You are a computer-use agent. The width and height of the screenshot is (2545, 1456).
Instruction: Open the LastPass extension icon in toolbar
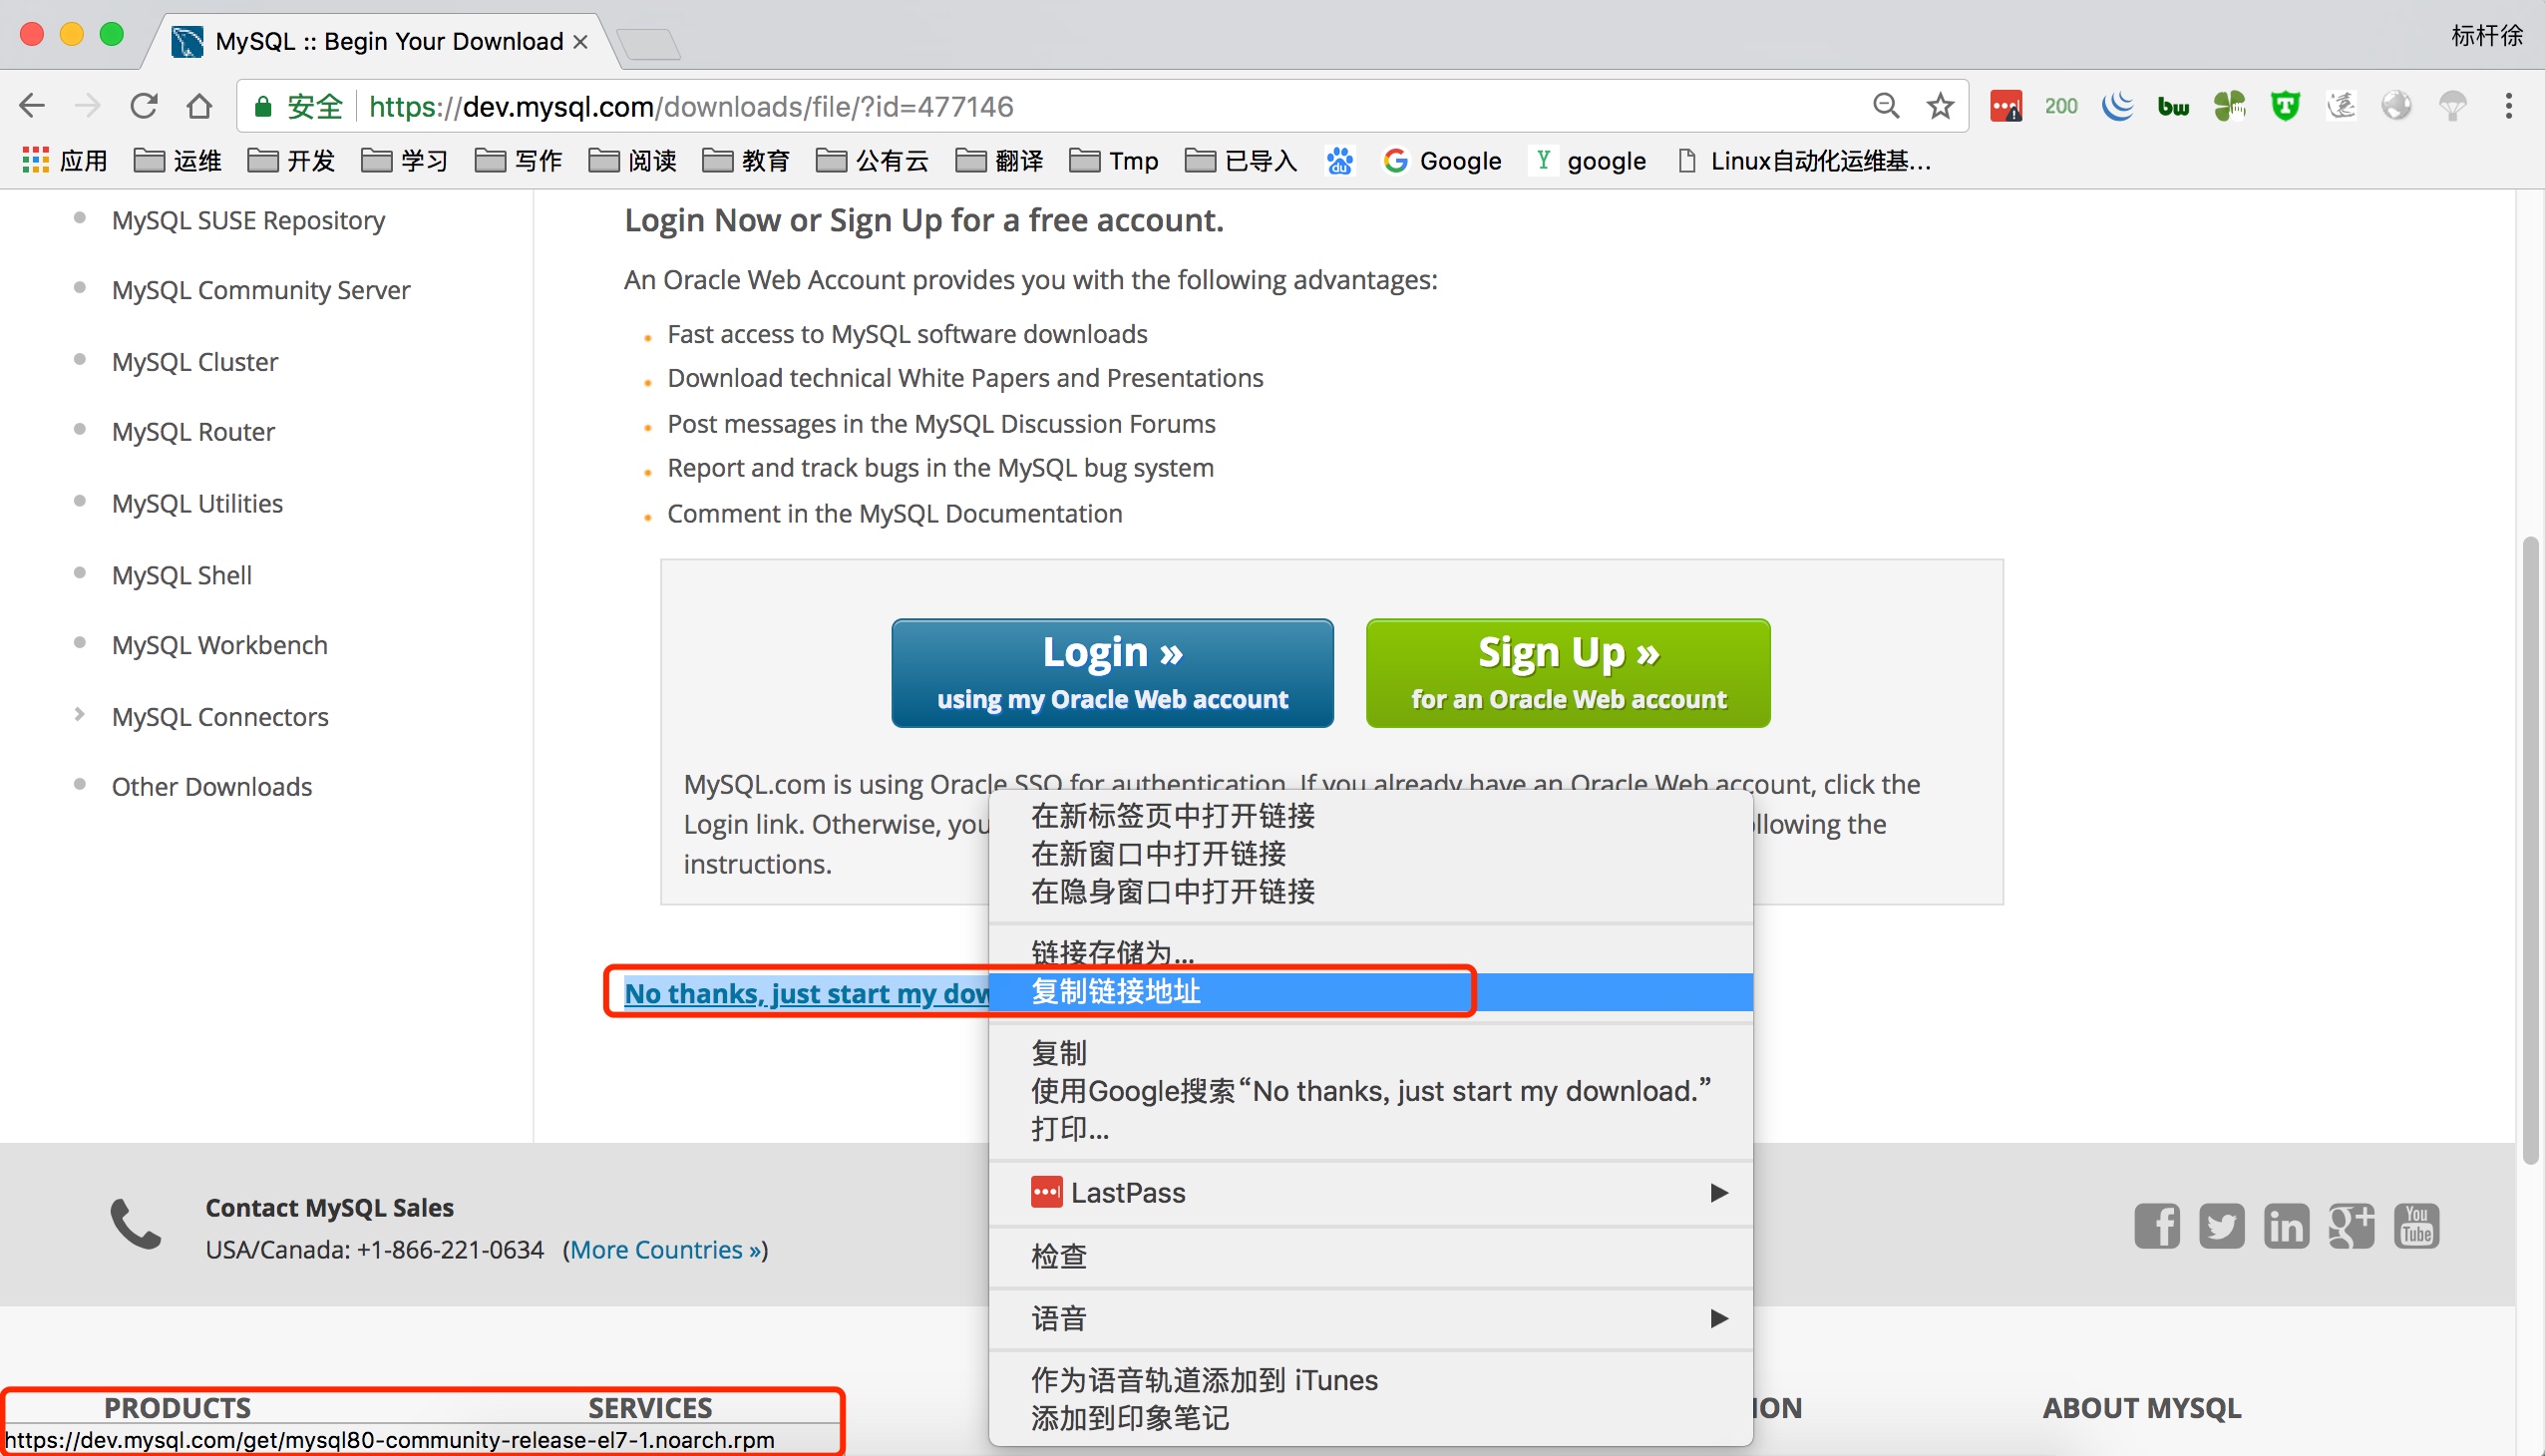tap(2006, 106)
